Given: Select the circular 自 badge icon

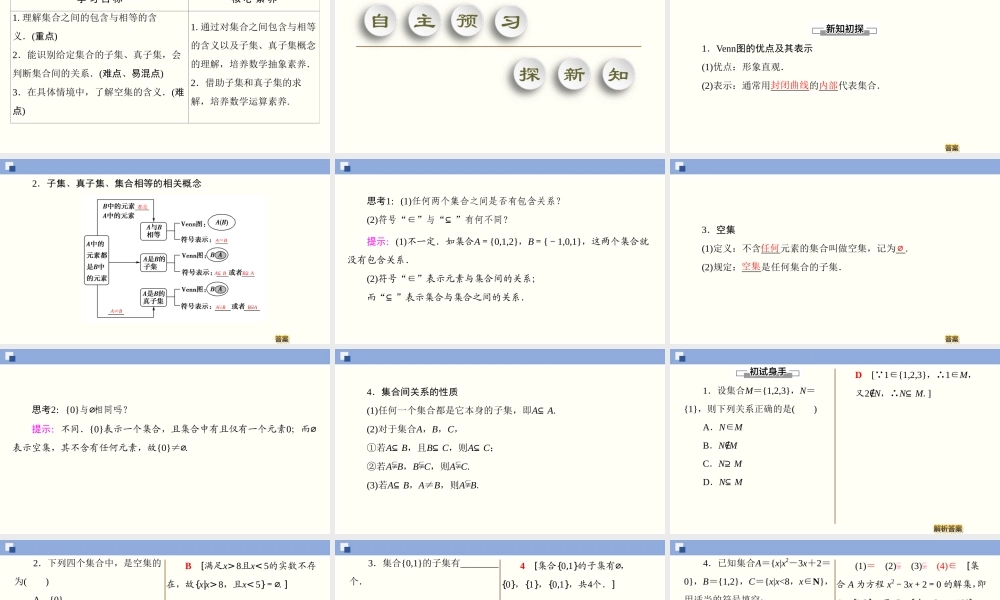Looking at the screenshot, I should tap(378, 21).
